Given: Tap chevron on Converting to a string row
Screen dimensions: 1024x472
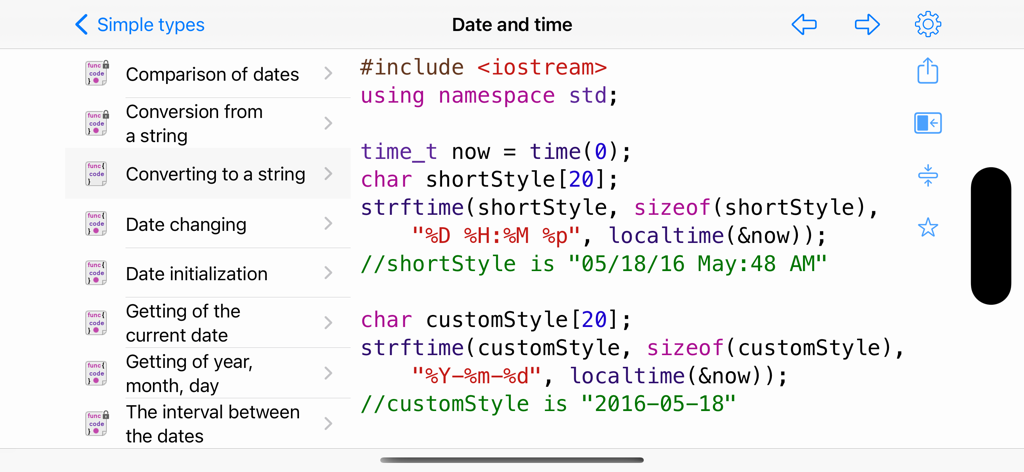Looking at the screenshot, I should click(x=328, y=174).
